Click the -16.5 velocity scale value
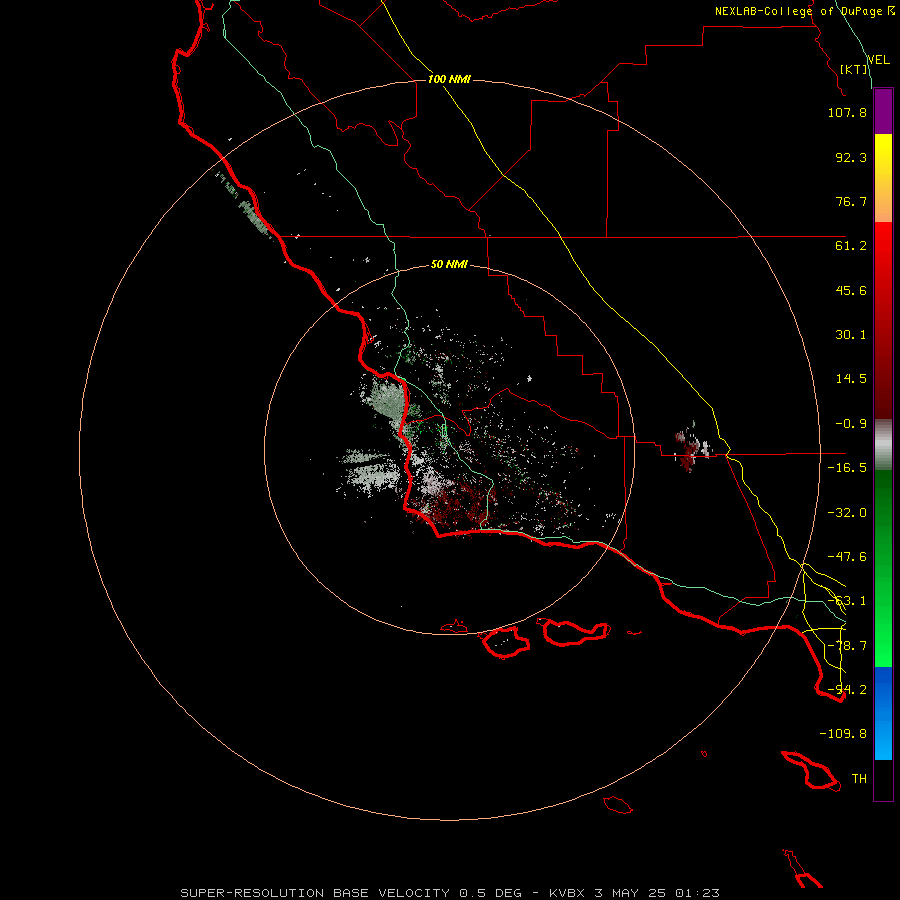900x900 pixels. click(x=847, y=468)
